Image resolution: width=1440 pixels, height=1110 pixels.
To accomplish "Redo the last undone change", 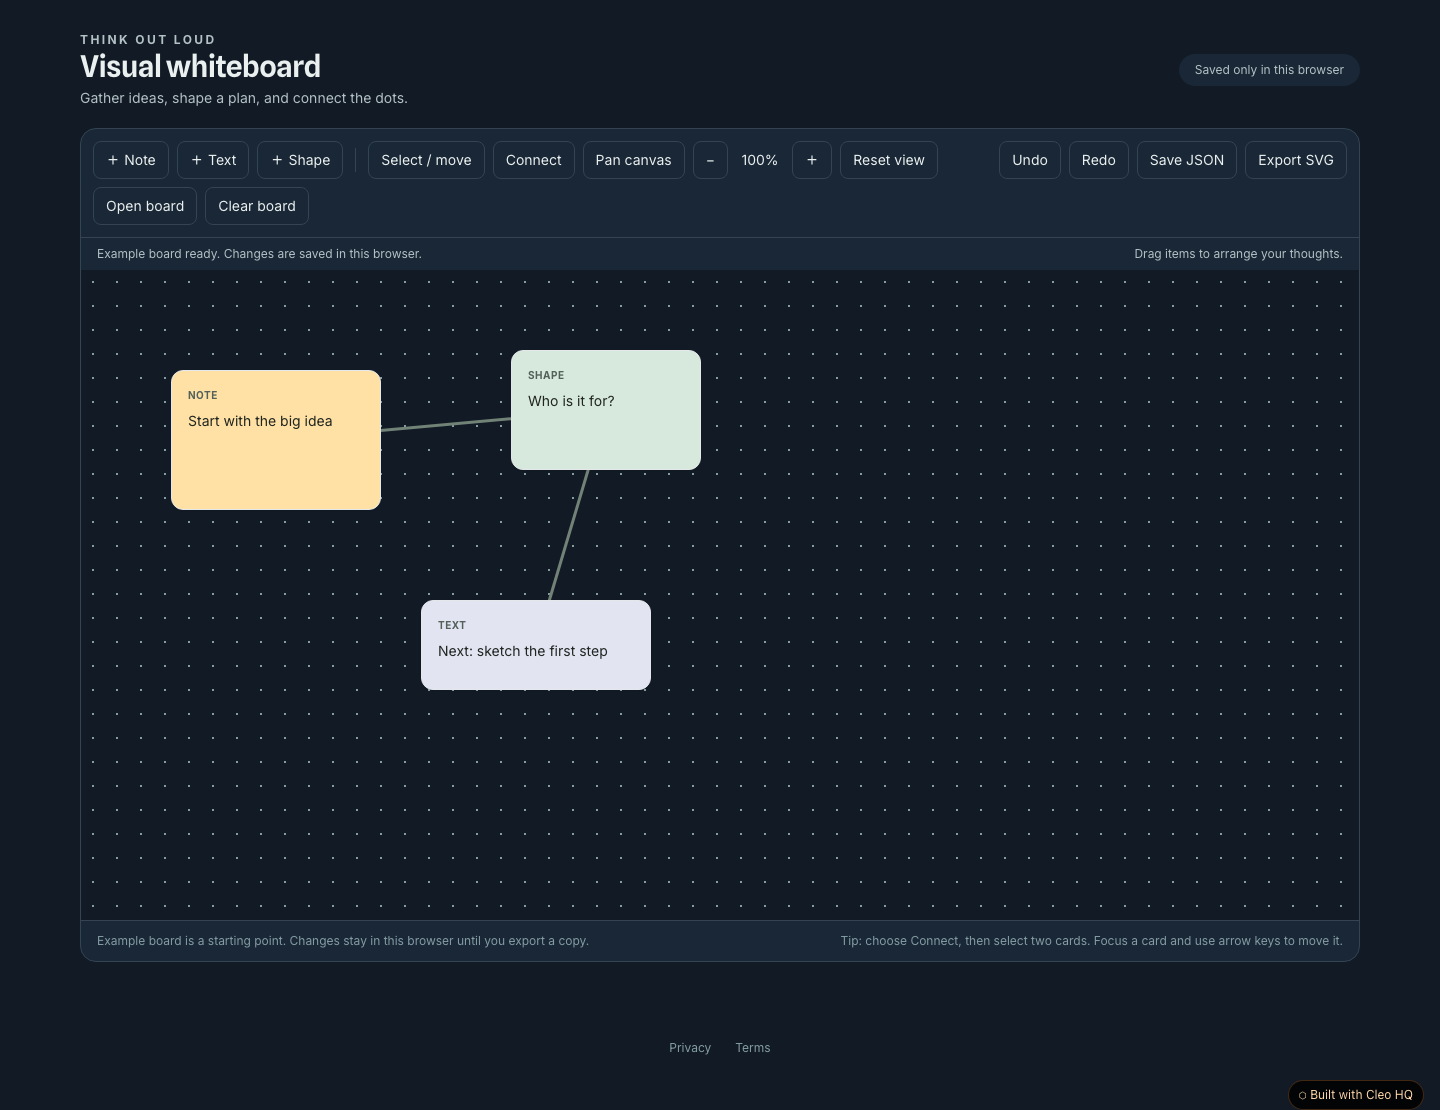I will pyautogui.click(x=1099, y=160).
